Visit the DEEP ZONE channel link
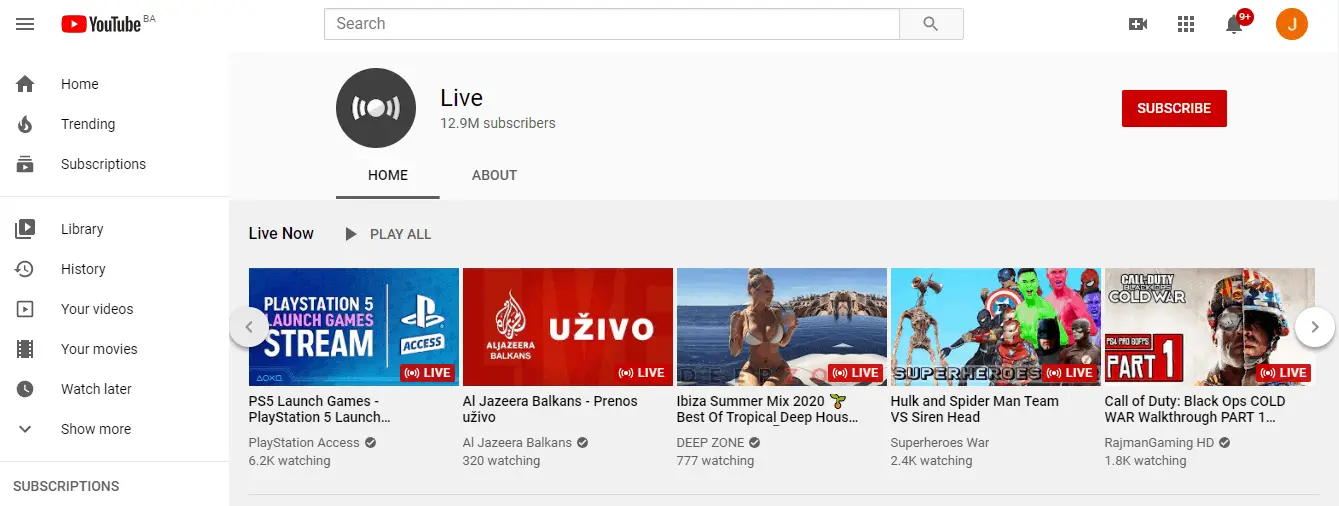1339x506 pixels. coord(711,443)
